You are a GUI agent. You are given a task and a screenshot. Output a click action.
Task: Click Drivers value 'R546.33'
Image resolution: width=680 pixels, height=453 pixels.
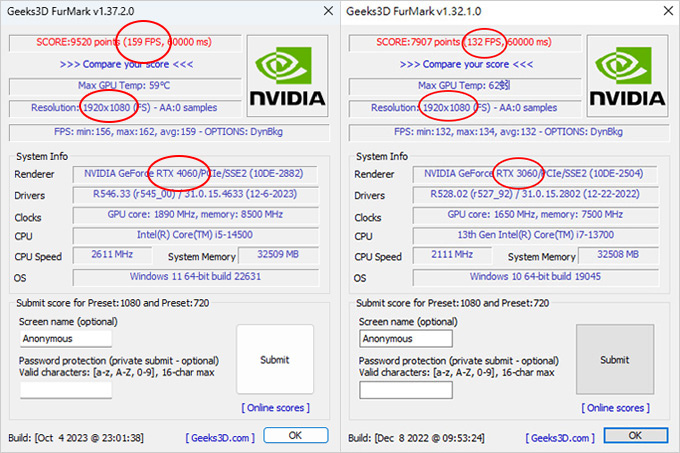click(195, 194)
